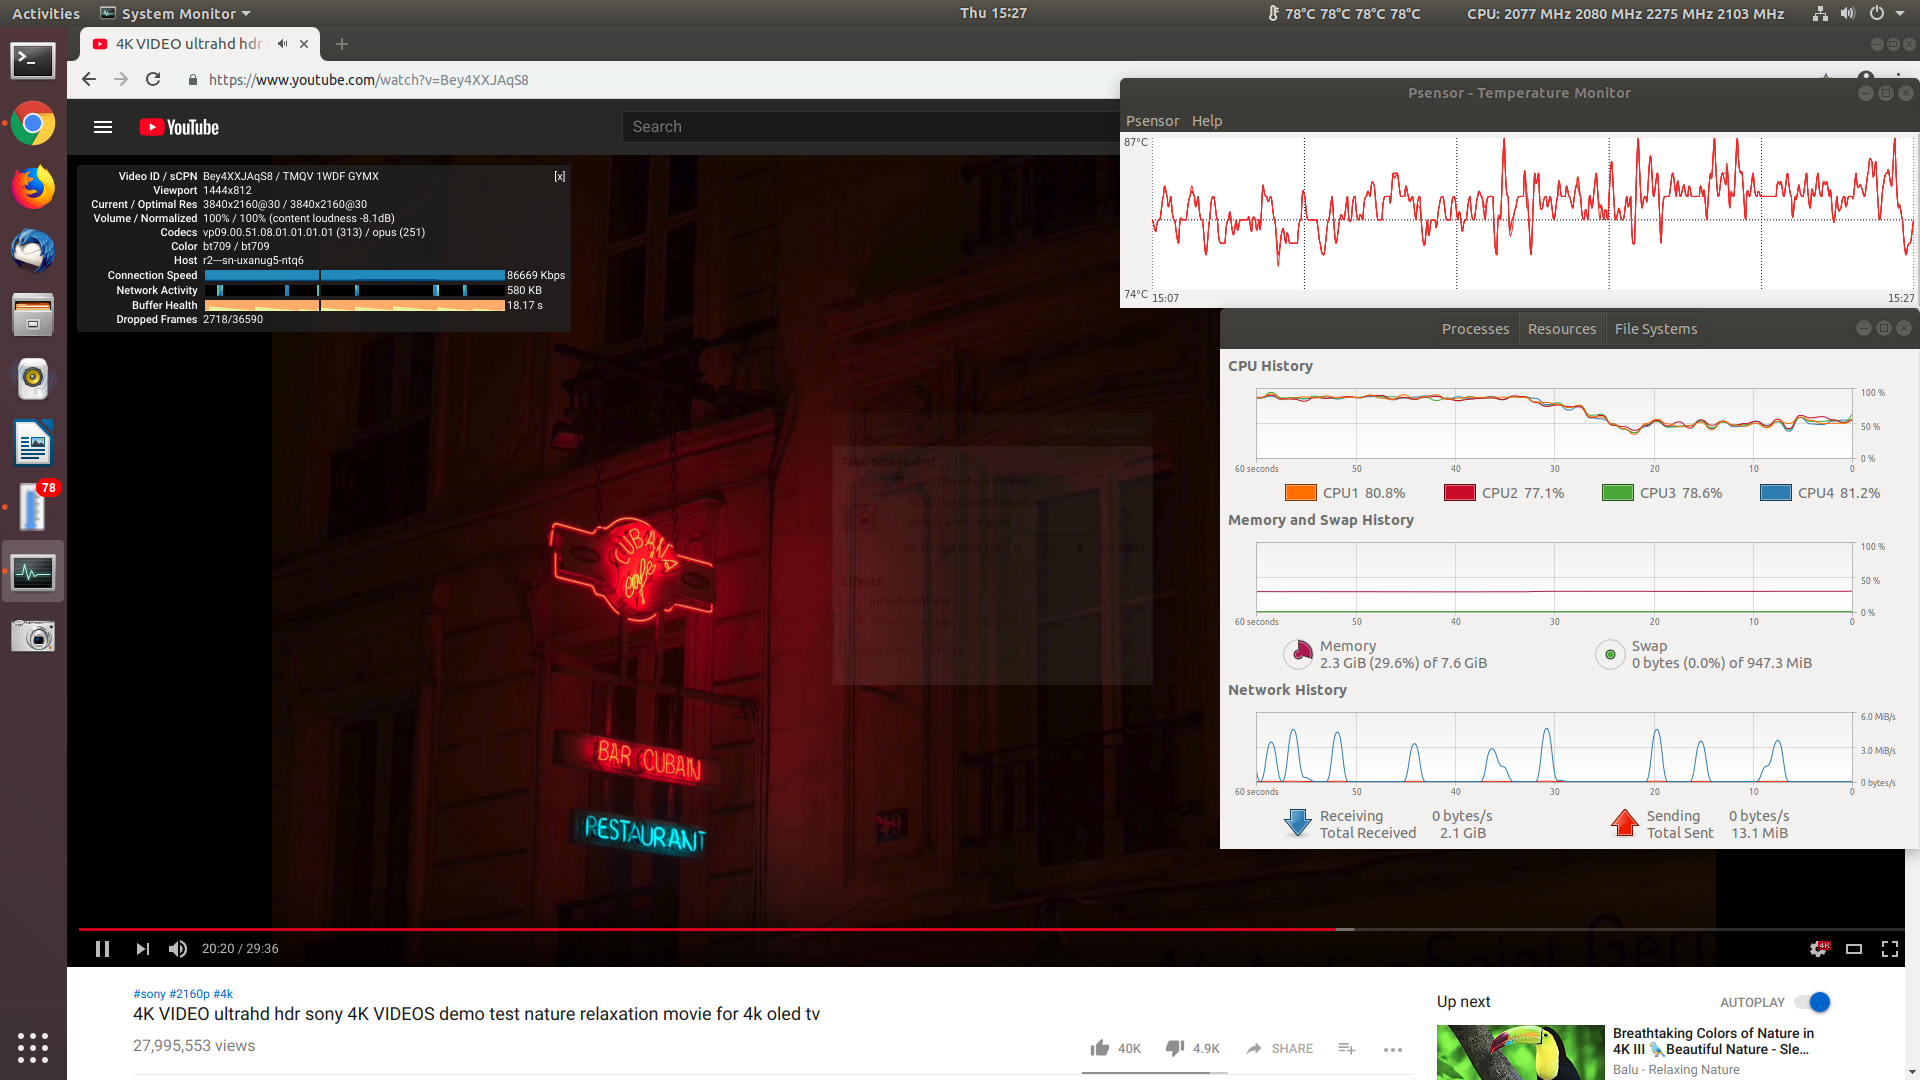Go to YouTube home via logo

180,127
